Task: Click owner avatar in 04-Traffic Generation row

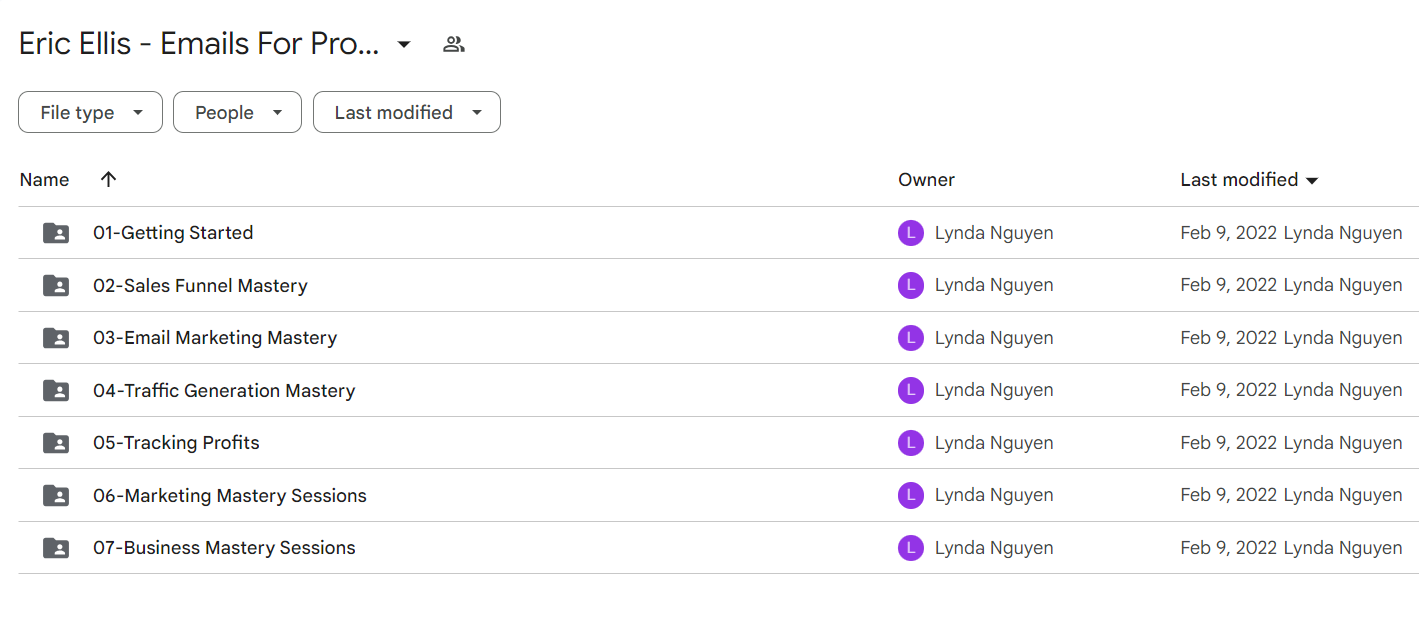Action: click(x=910, y=390)
